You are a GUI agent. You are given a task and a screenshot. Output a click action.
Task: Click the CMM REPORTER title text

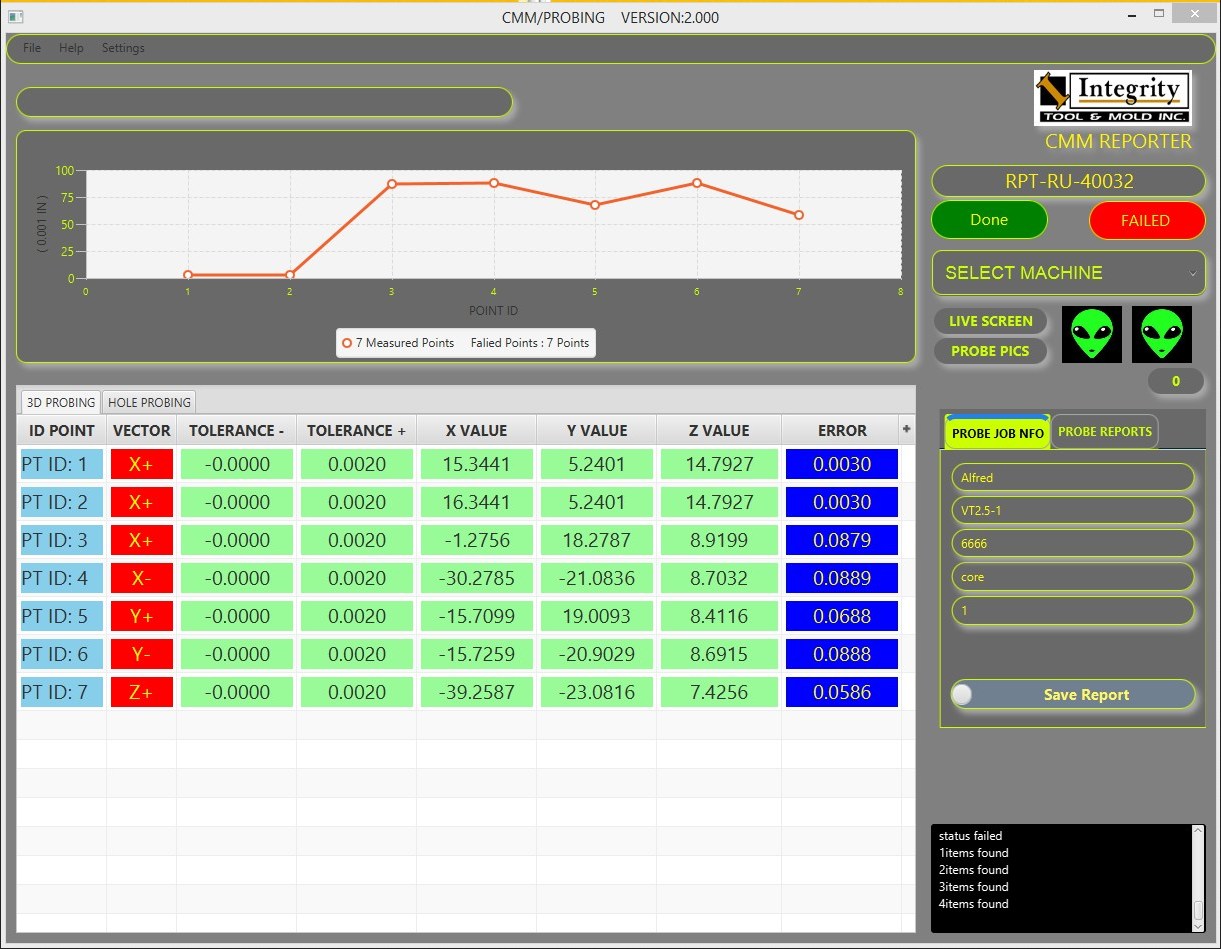point(1118,142)
